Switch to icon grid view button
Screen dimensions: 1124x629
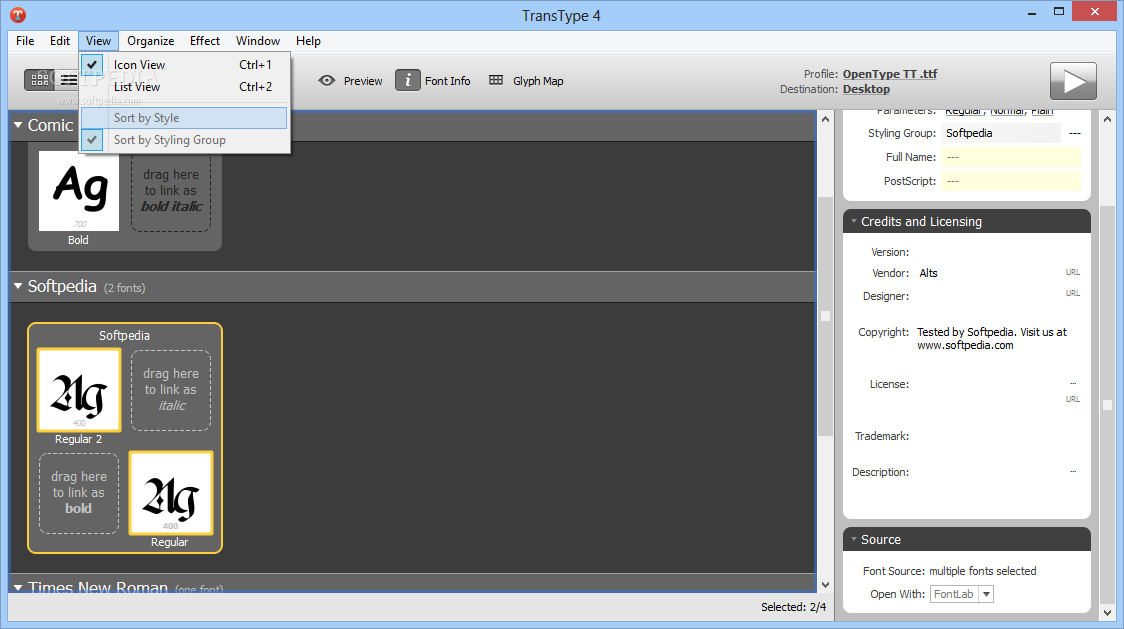tap(40, 80)
